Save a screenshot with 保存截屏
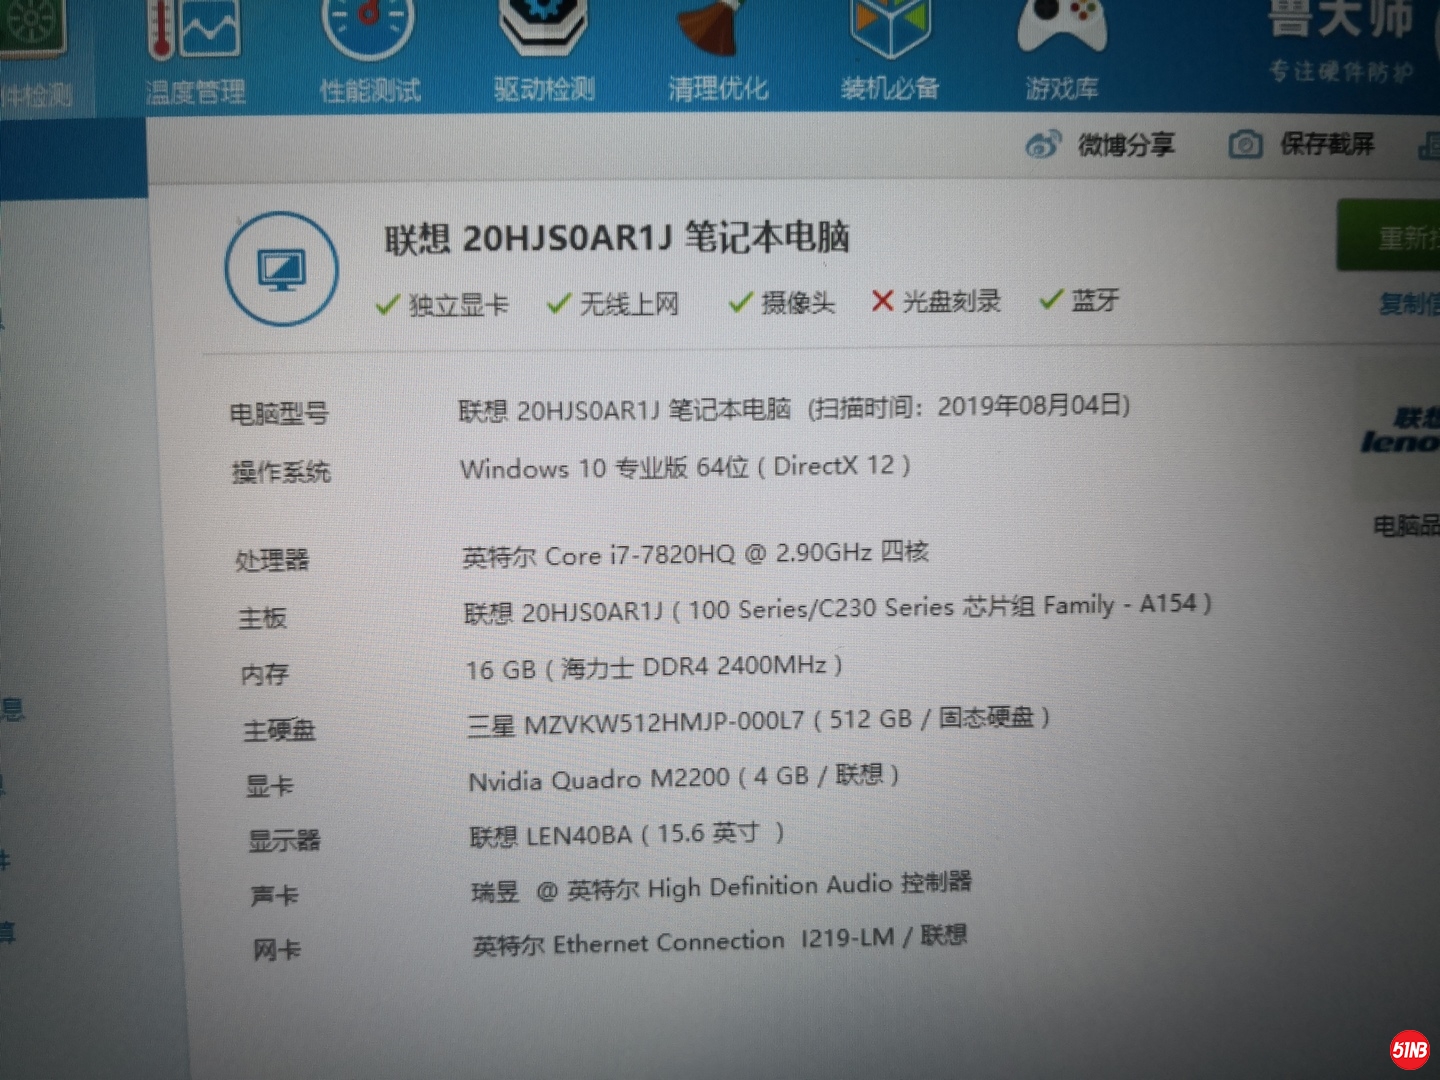Screen dimensions: 1440x1080 1305,144
